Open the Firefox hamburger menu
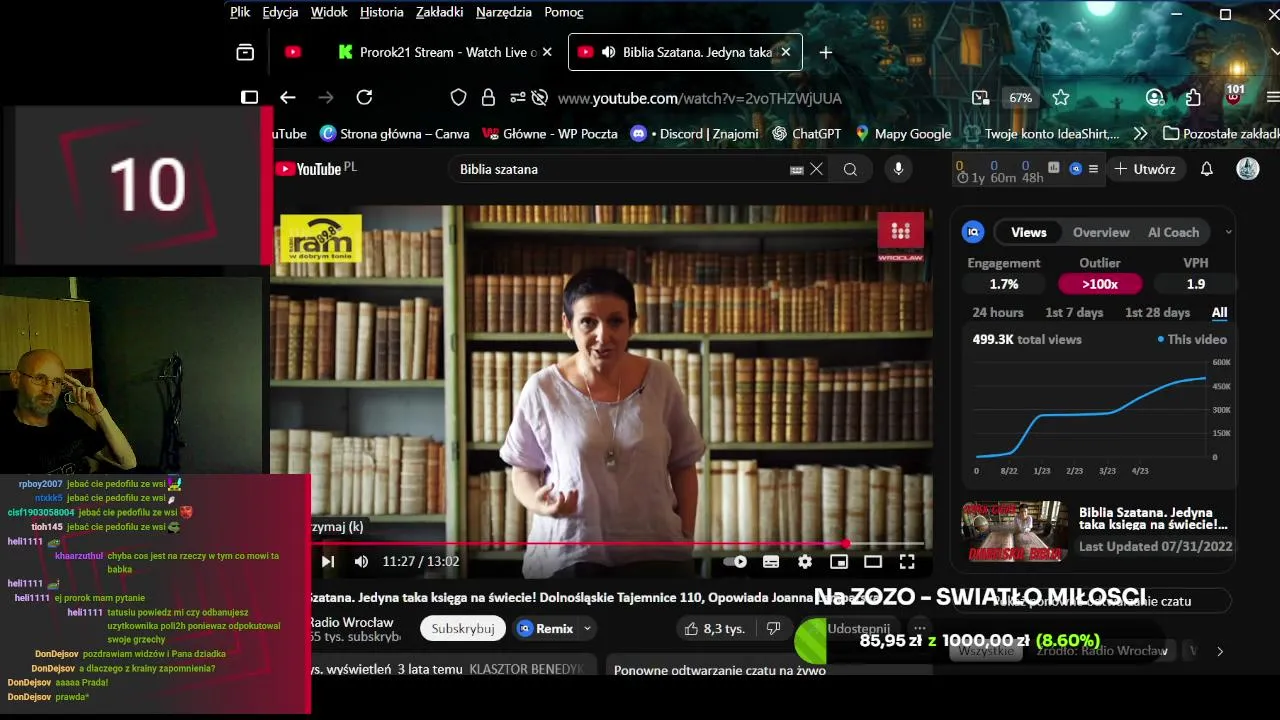The width and height of the screenshot is (1280, 720). (1272, 97)
